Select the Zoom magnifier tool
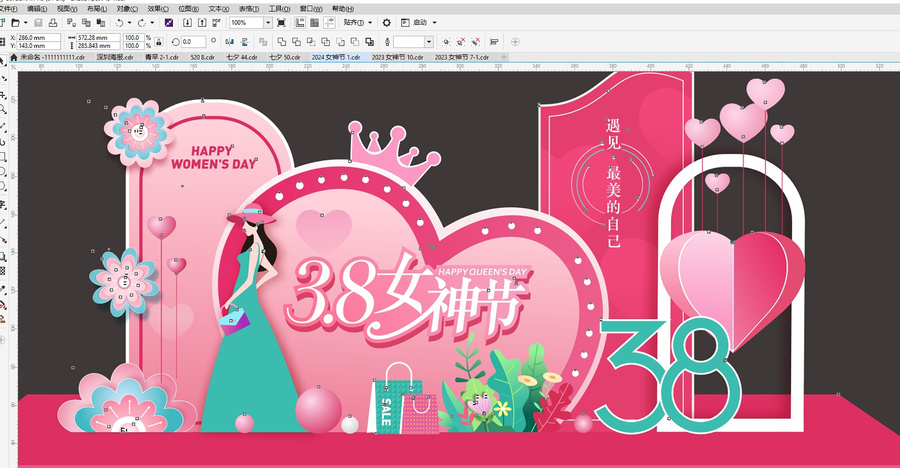The image size is (900, 468). click(2, 109)
